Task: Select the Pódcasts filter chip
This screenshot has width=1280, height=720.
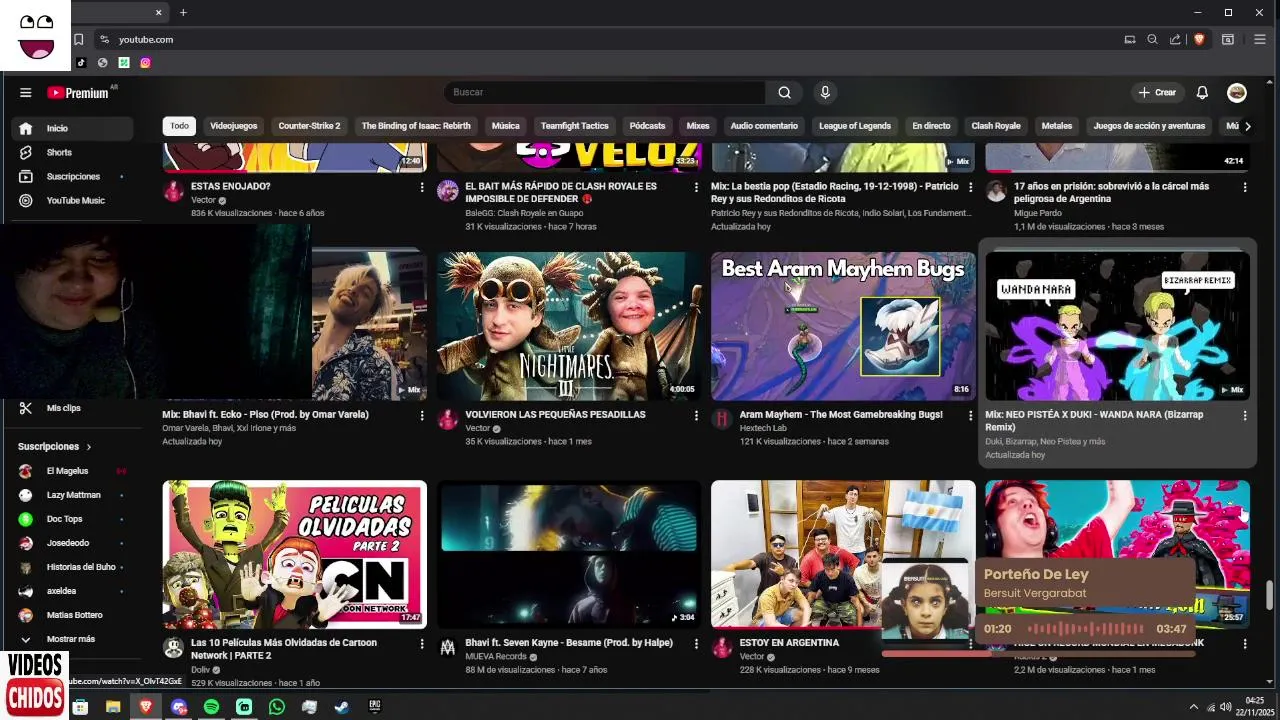Action: (647, 126)
